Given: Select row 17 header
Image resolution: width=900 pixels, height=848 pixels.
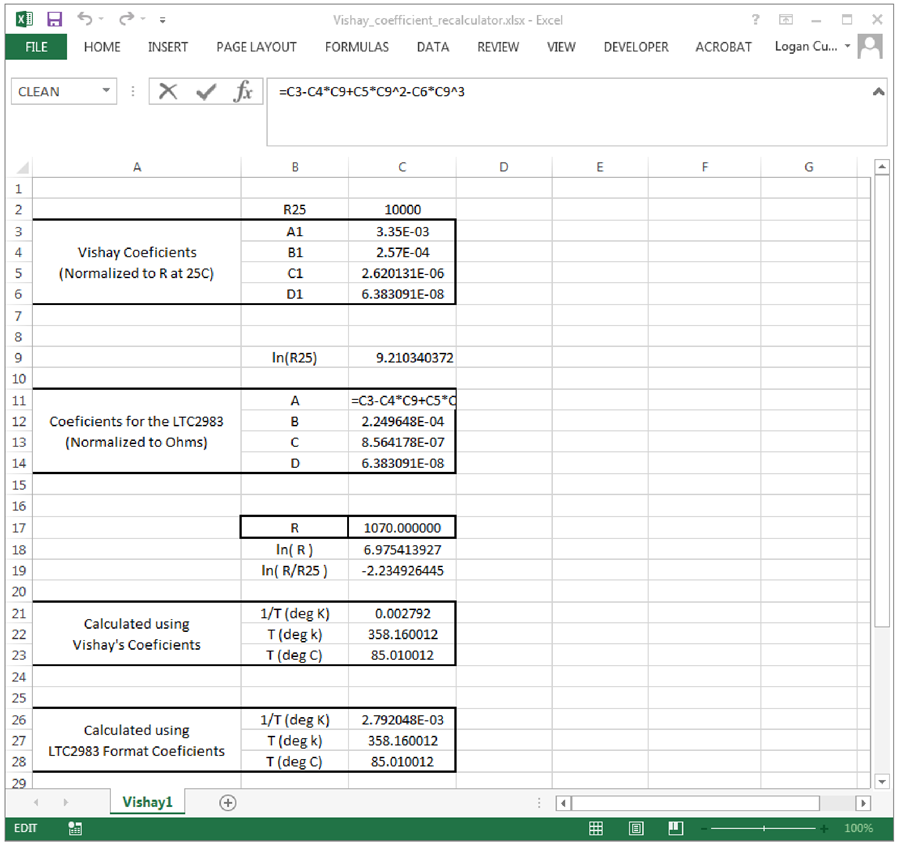Looking at the screenshot, I should pyautogui.click(x=19, y=528).
